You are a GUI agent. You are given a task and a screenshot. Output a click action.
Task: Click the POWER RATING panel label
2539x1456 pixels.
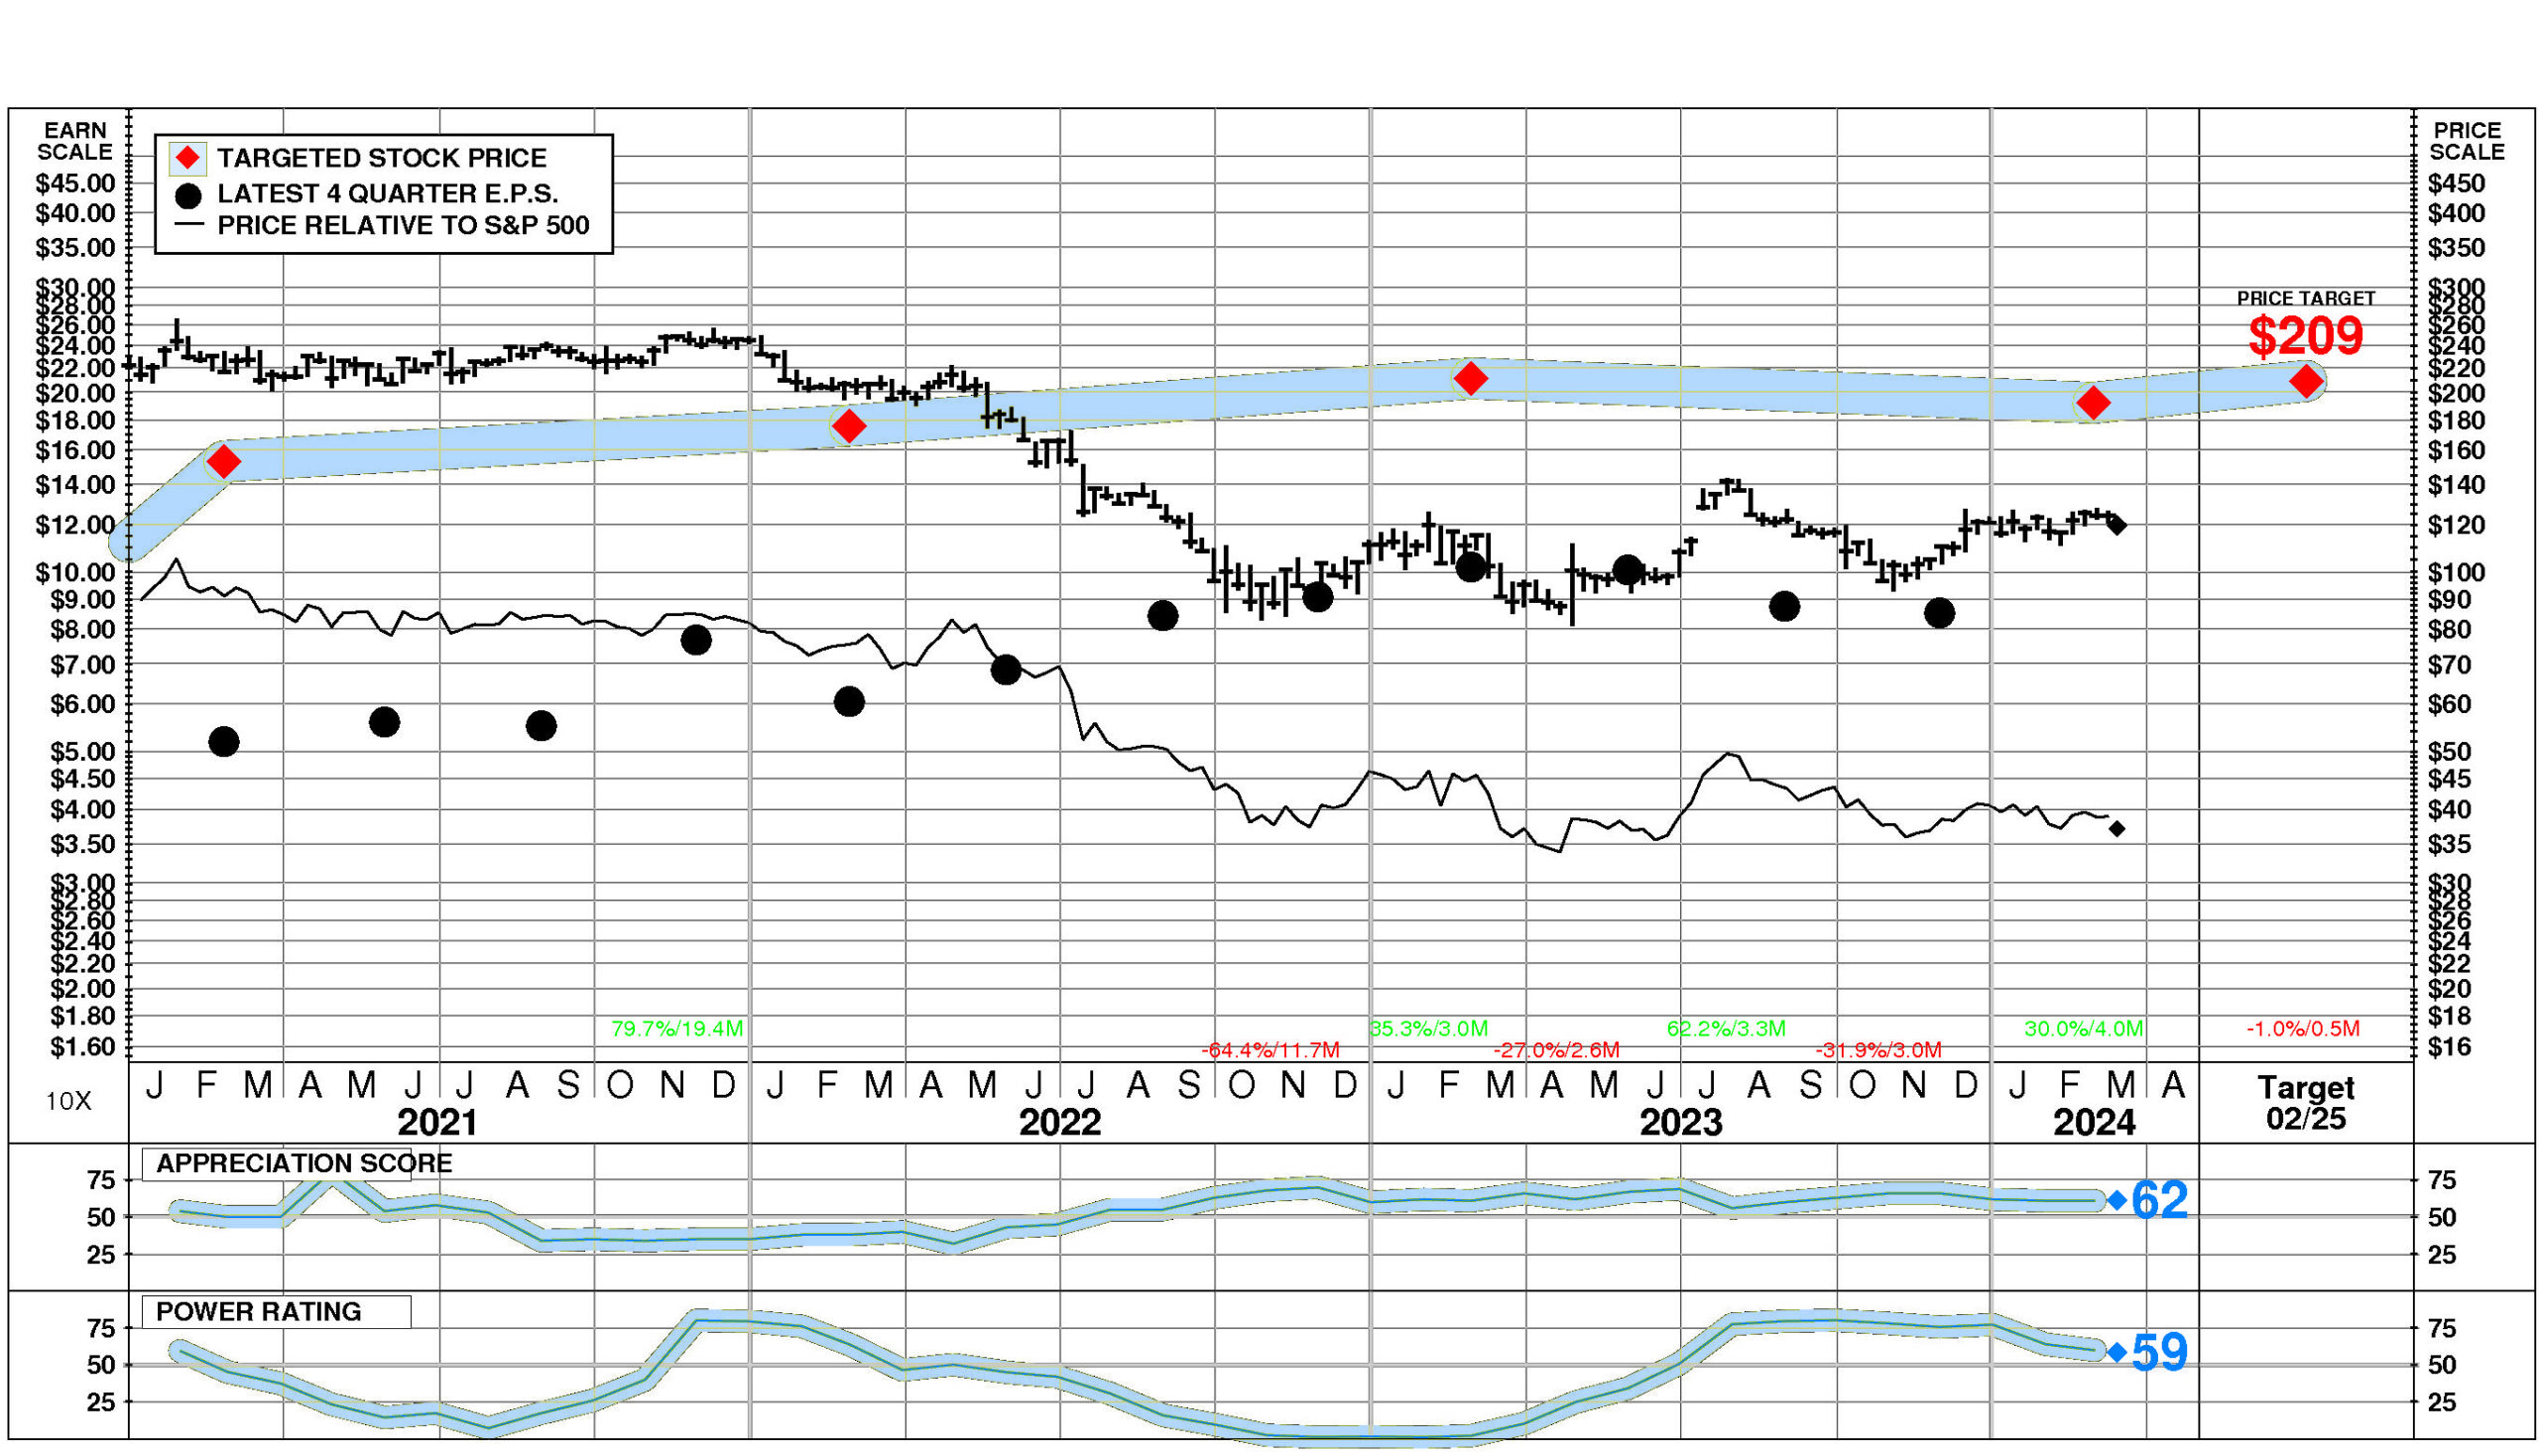point(258,1311)
